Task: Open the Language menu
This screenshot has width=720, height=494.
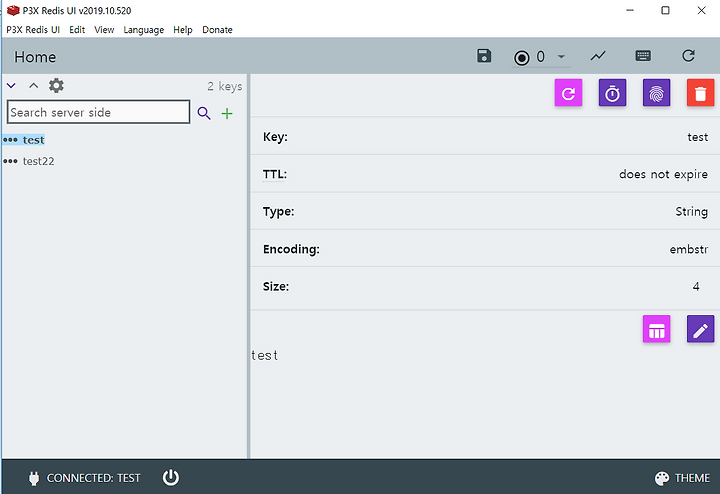Action: [x=144, y=30]
